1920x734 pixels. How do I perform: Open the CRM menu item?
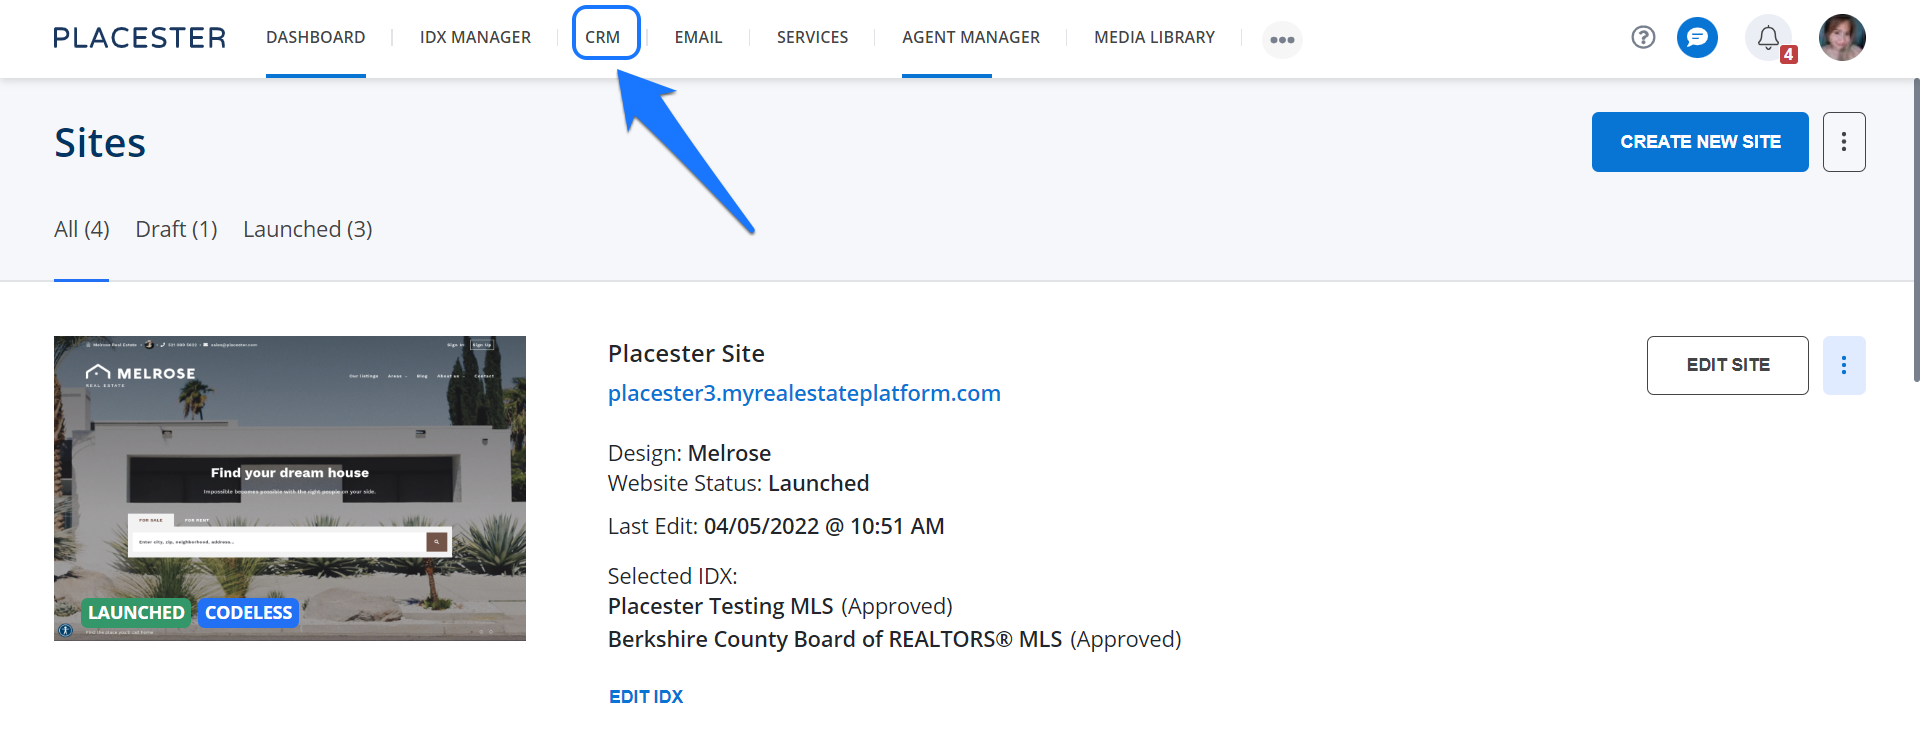tap(603, 37)
